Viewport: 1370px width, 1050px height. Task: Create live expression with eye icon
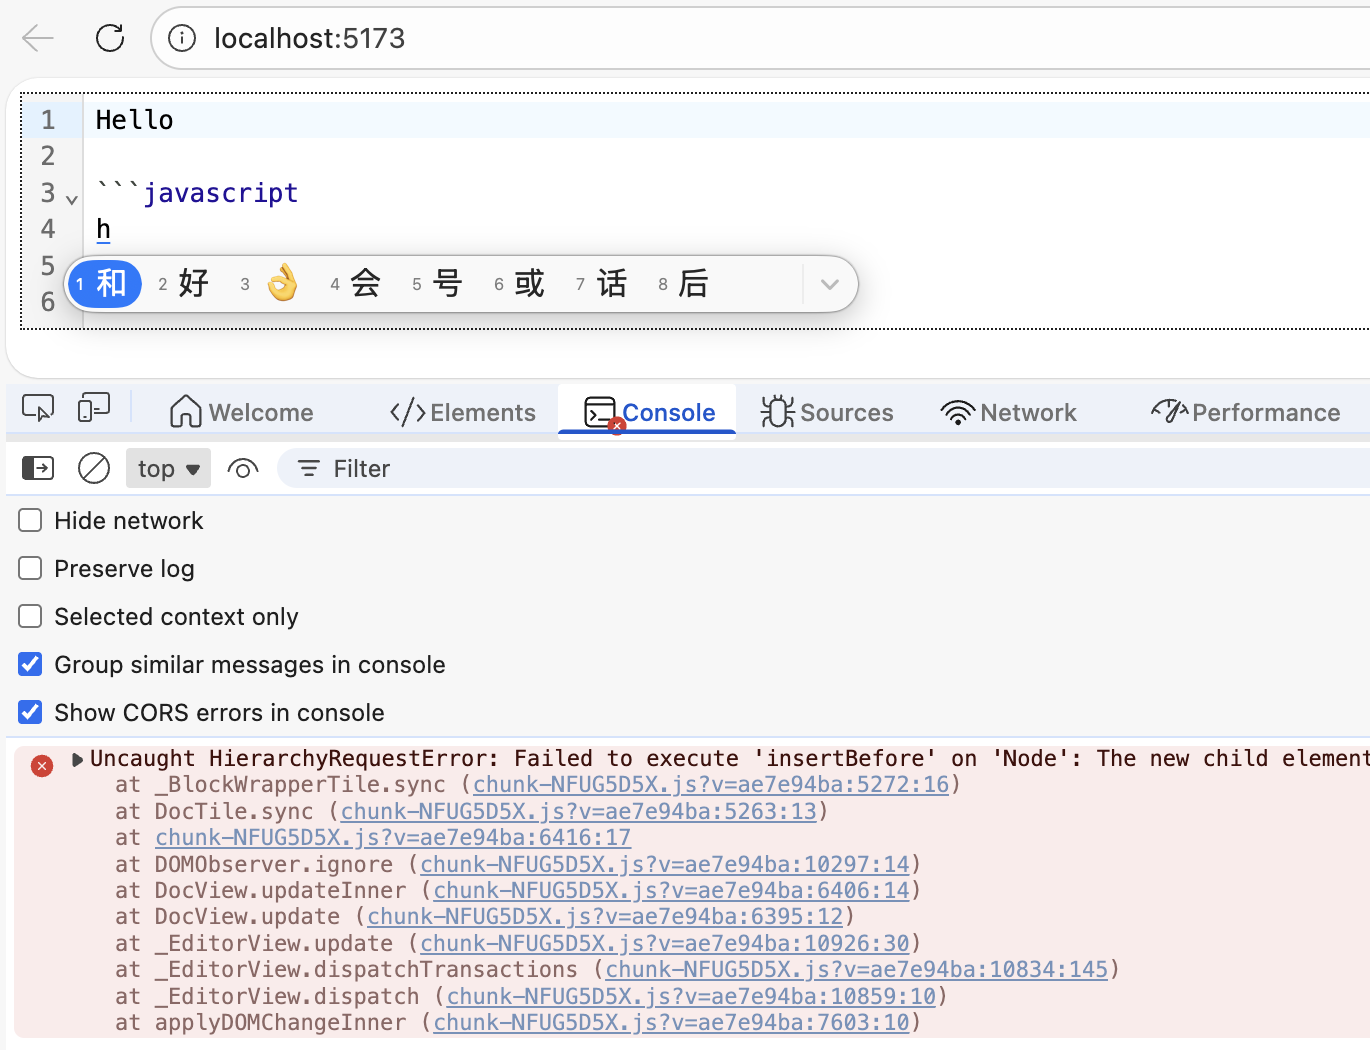(243, 468)
